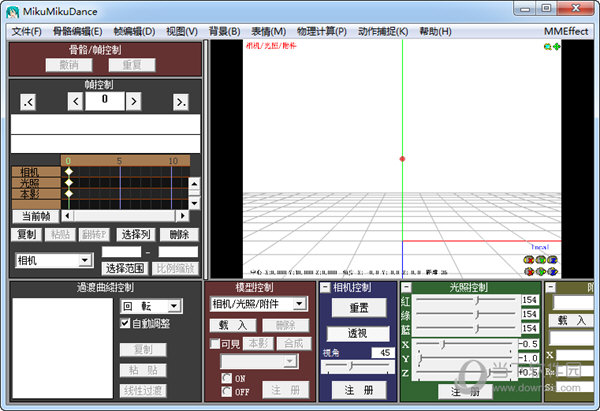Click the 注册 button in light control
This screenshot has width=600, height=411.
[x=465, y=391]
